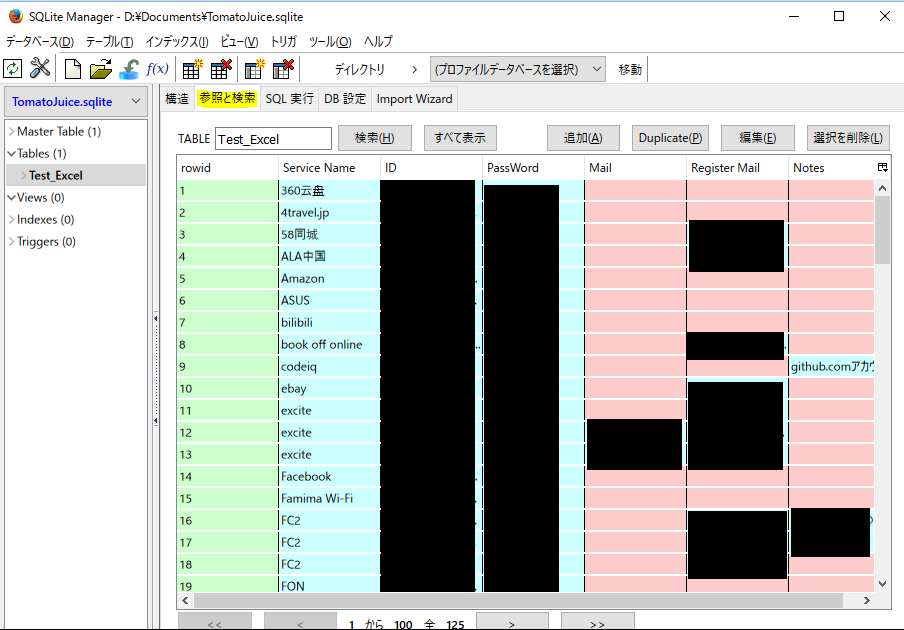The image size is (904, 630).
Task: Select the Test_Excel table in the tree
Action: [x=55, y=176]
